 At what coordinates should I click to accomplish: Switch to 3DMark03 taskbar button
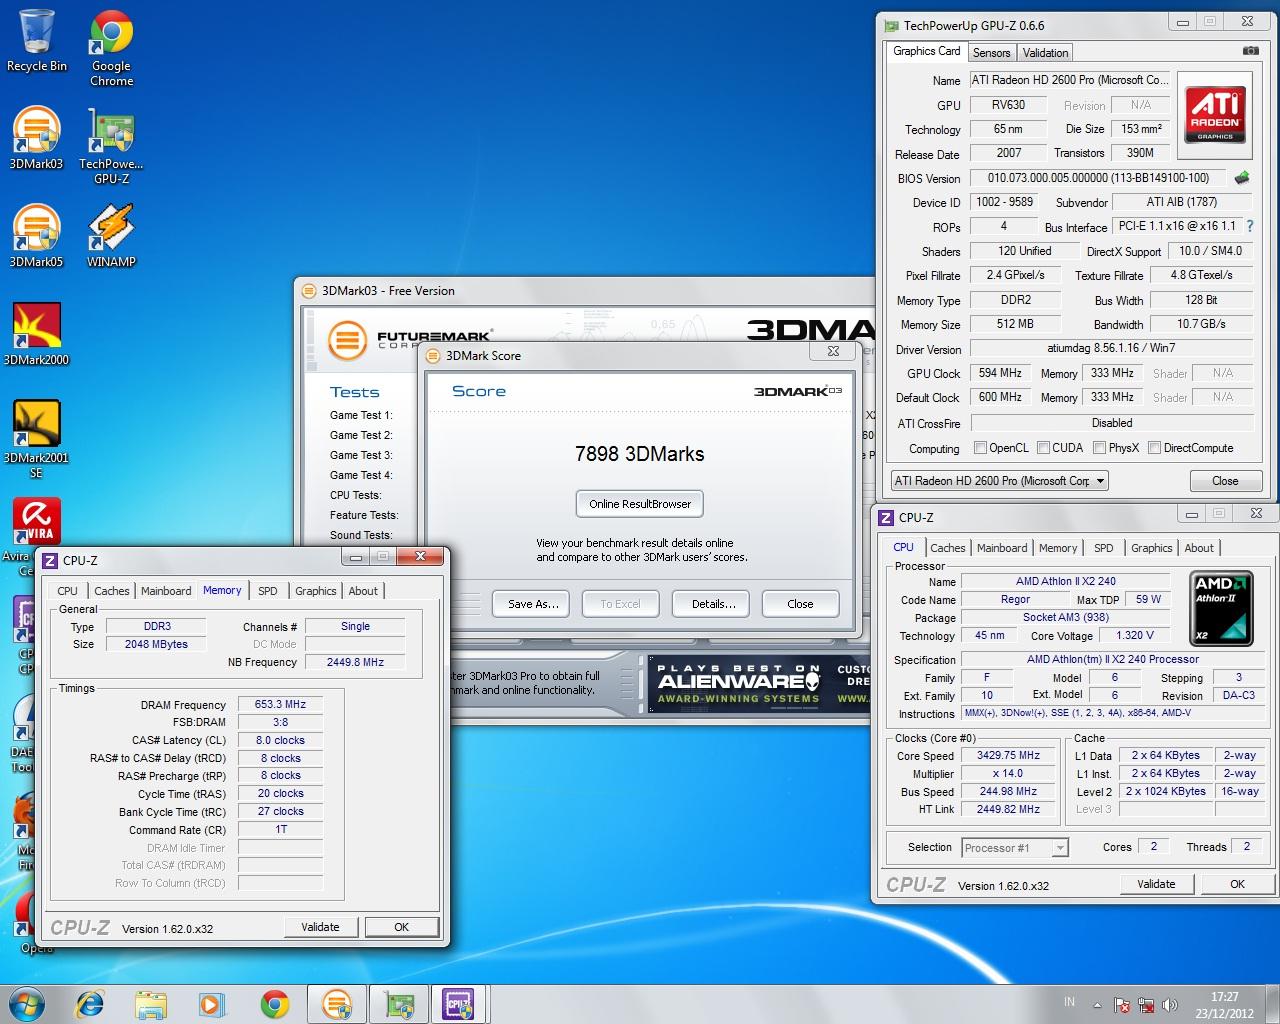[x=337, y=1003]
